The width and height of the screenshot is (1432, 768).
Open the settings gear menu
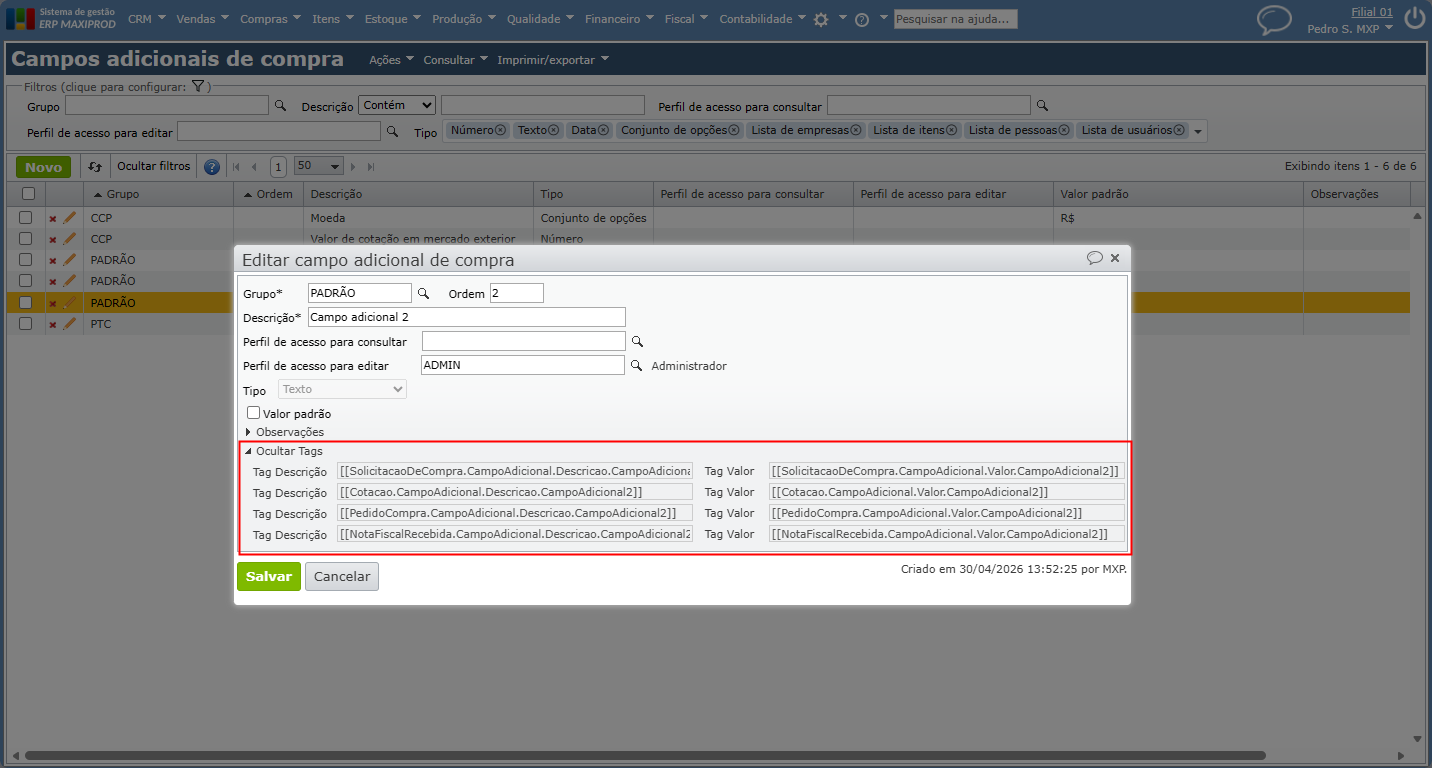click(821, 19)
